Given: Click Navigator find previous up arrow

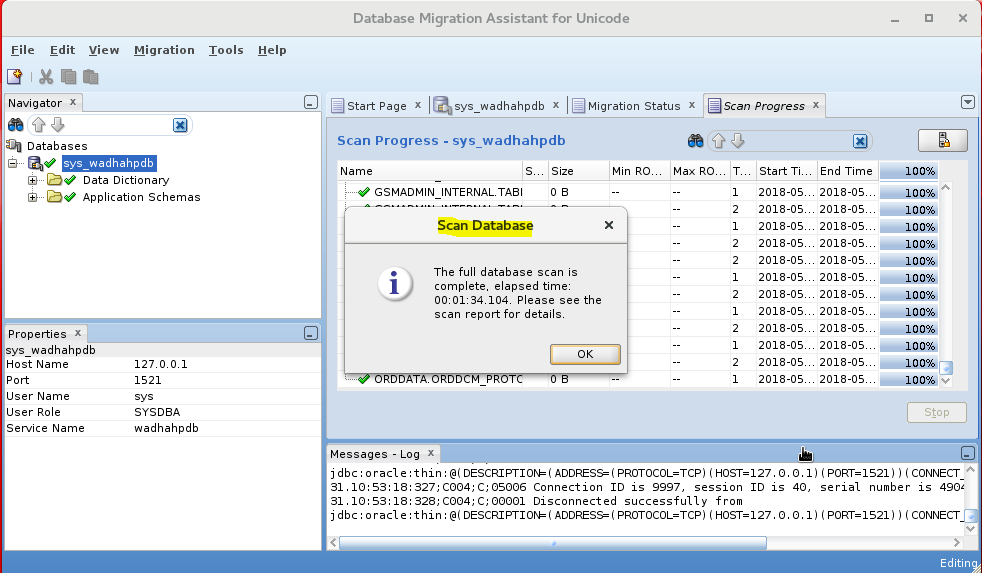Looking at the screenshot, I should click(x=39, y=125).
